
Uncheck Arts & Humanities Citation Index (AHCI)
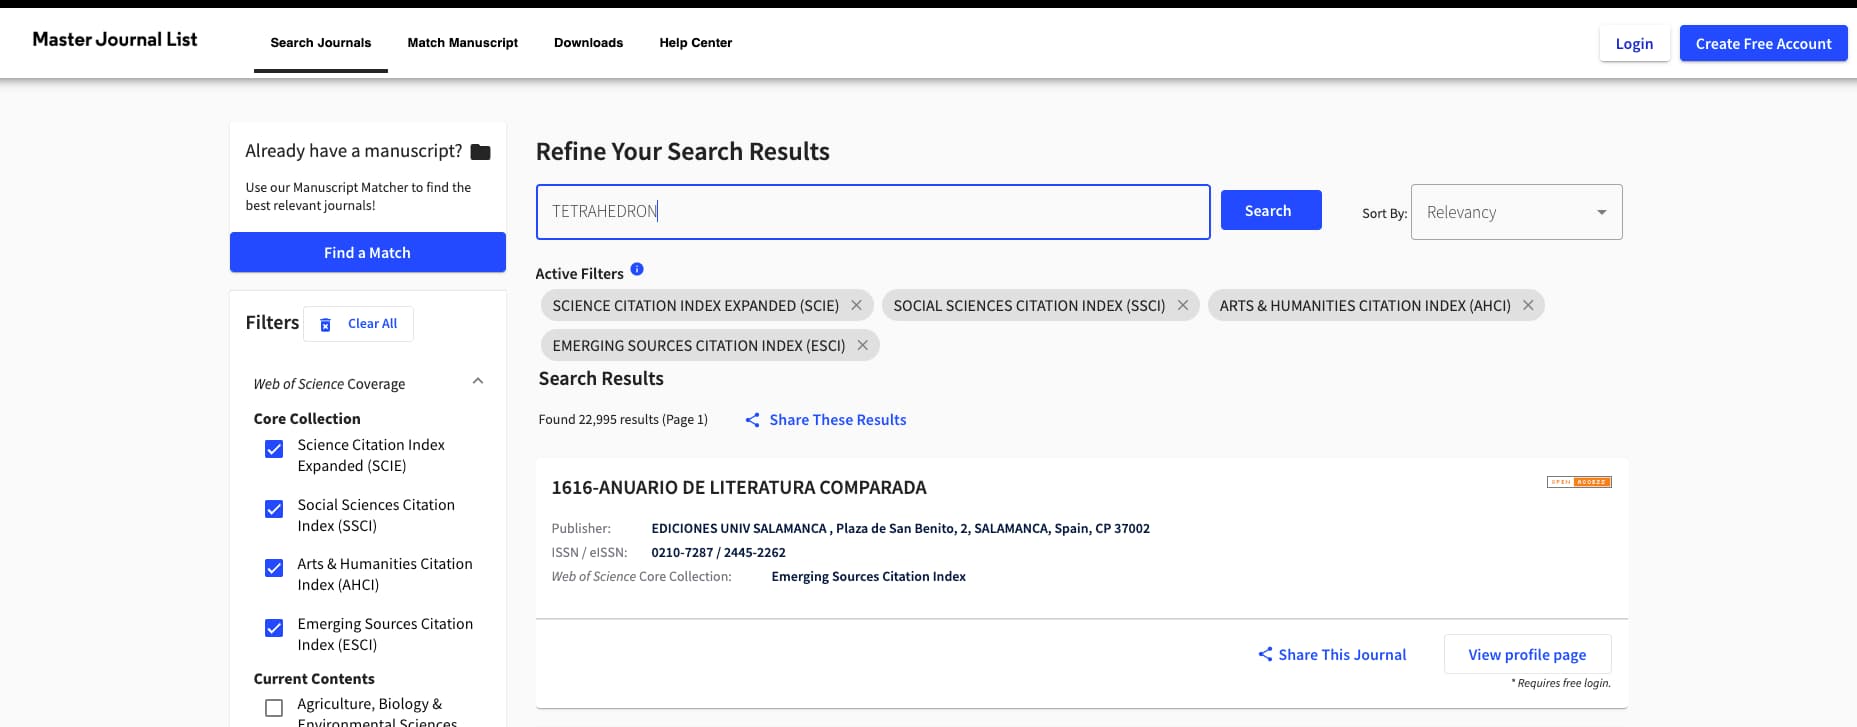coord(274,568)
